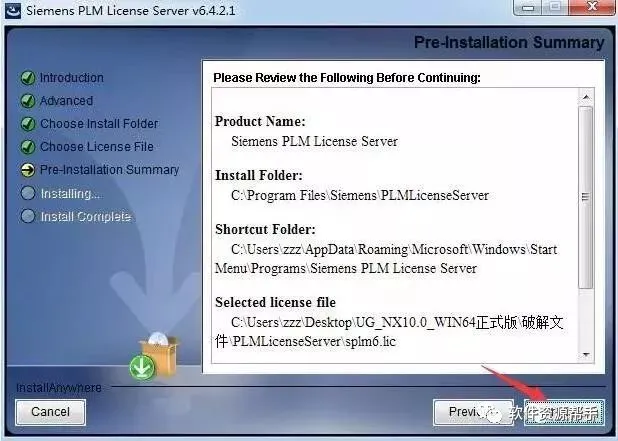618x441 pixels.
Task: Click the Siemens PLM title bar icon
Action: pyautogui.click(x=13, y=9)
